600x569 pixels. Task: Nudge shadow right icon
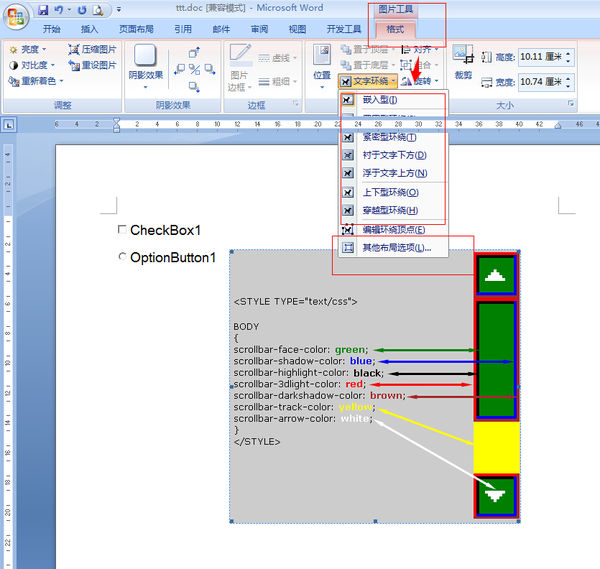click(210, 69)
